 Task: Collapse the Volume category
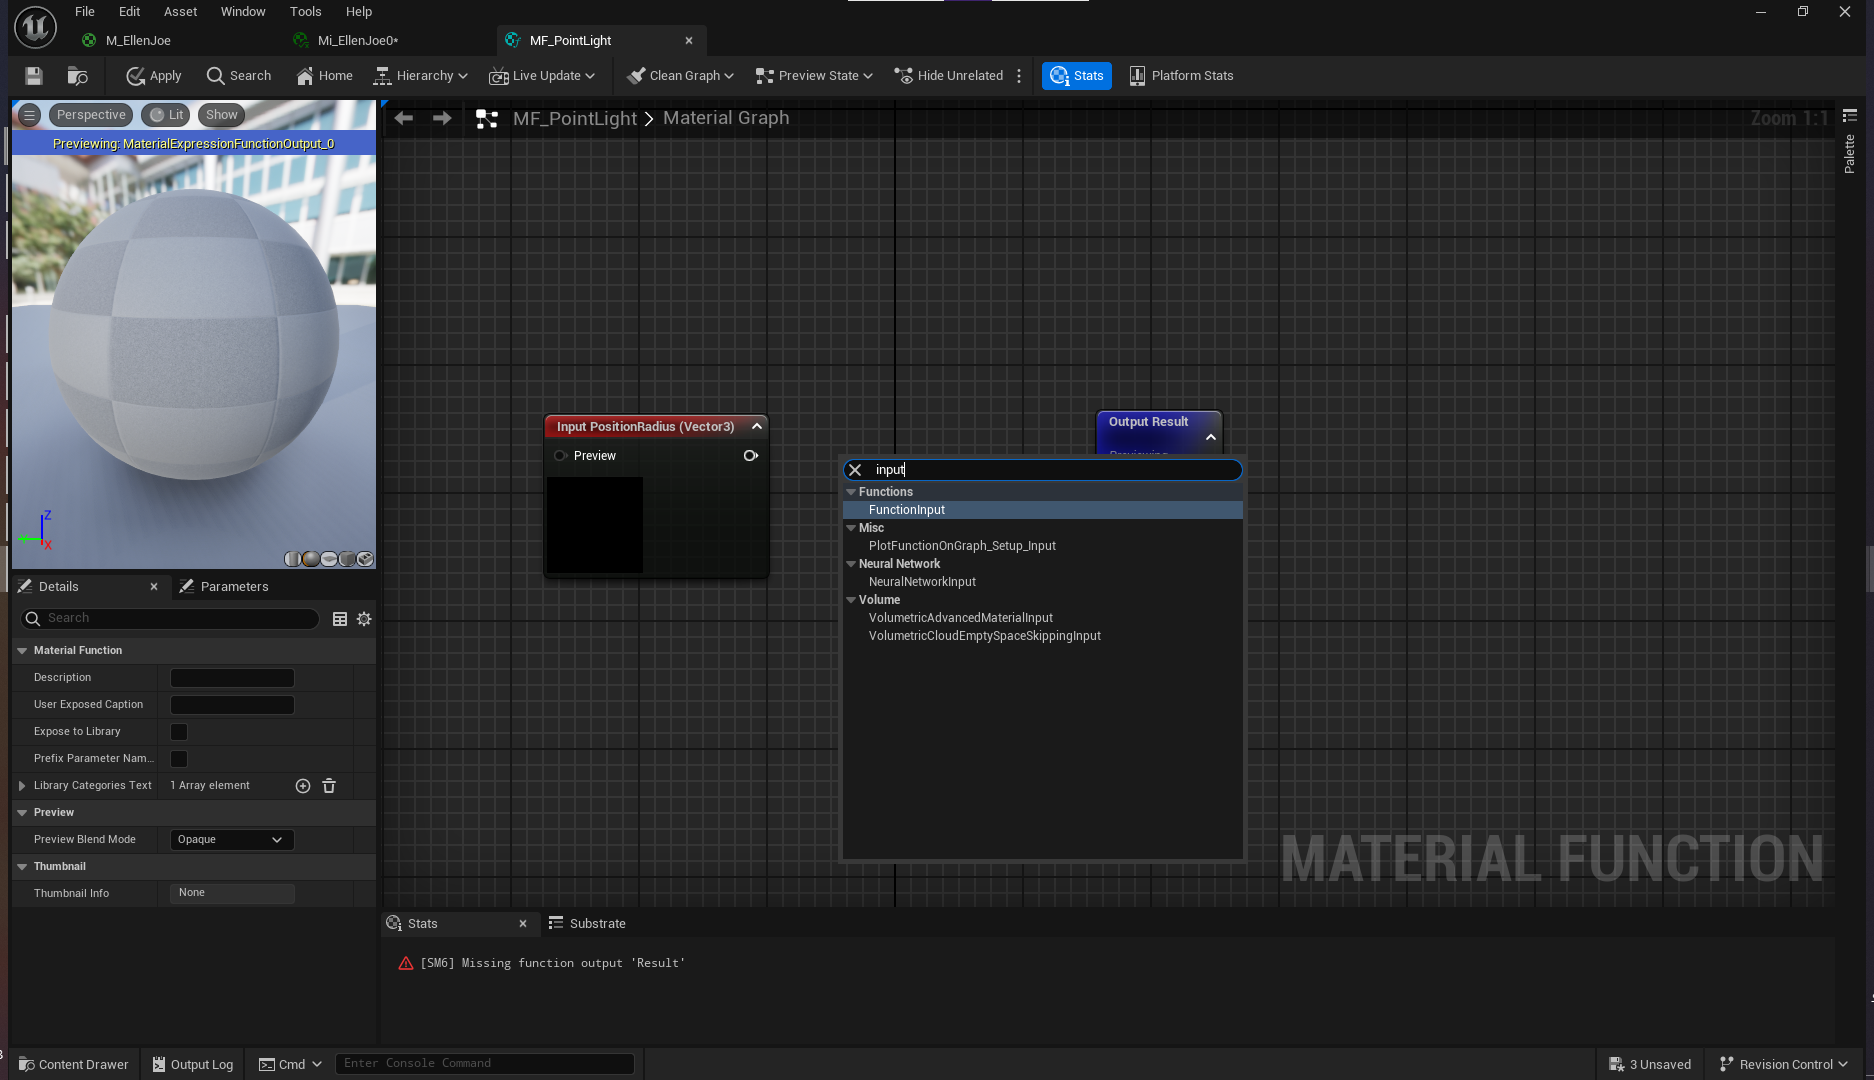(x=851, y=600)
